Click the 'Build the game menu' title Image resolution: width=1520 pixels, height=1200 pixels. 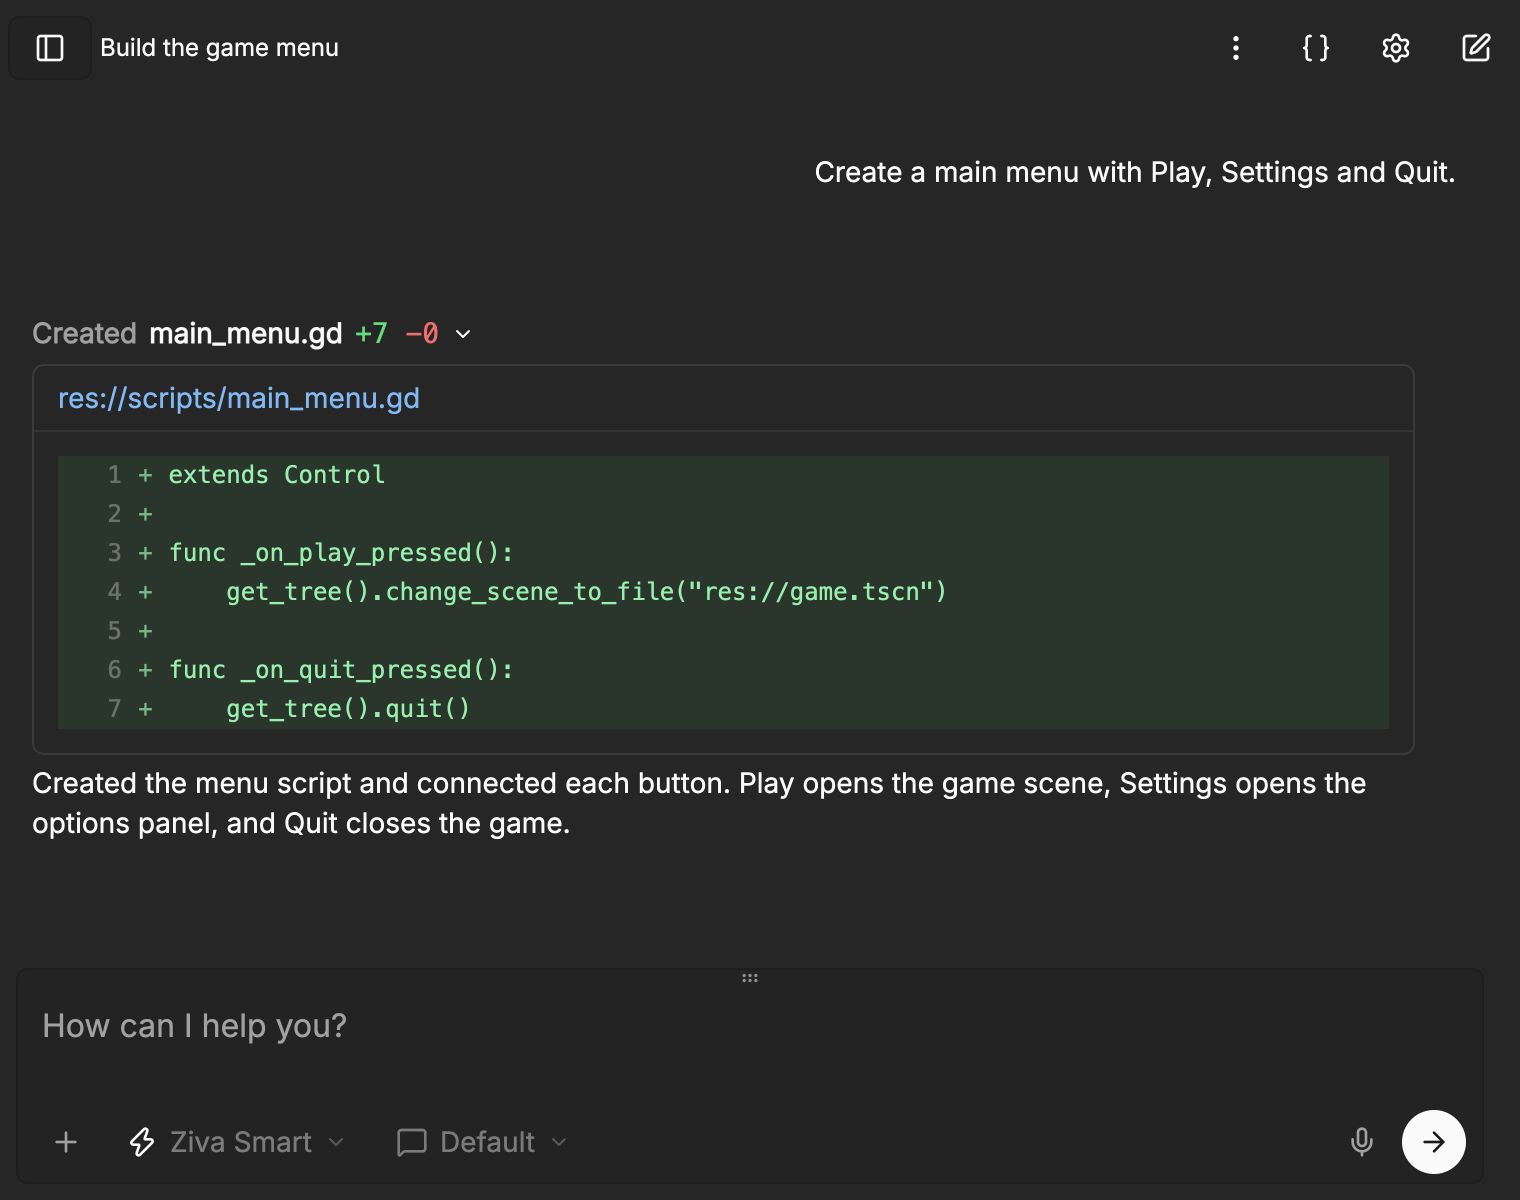click(219, 48)
